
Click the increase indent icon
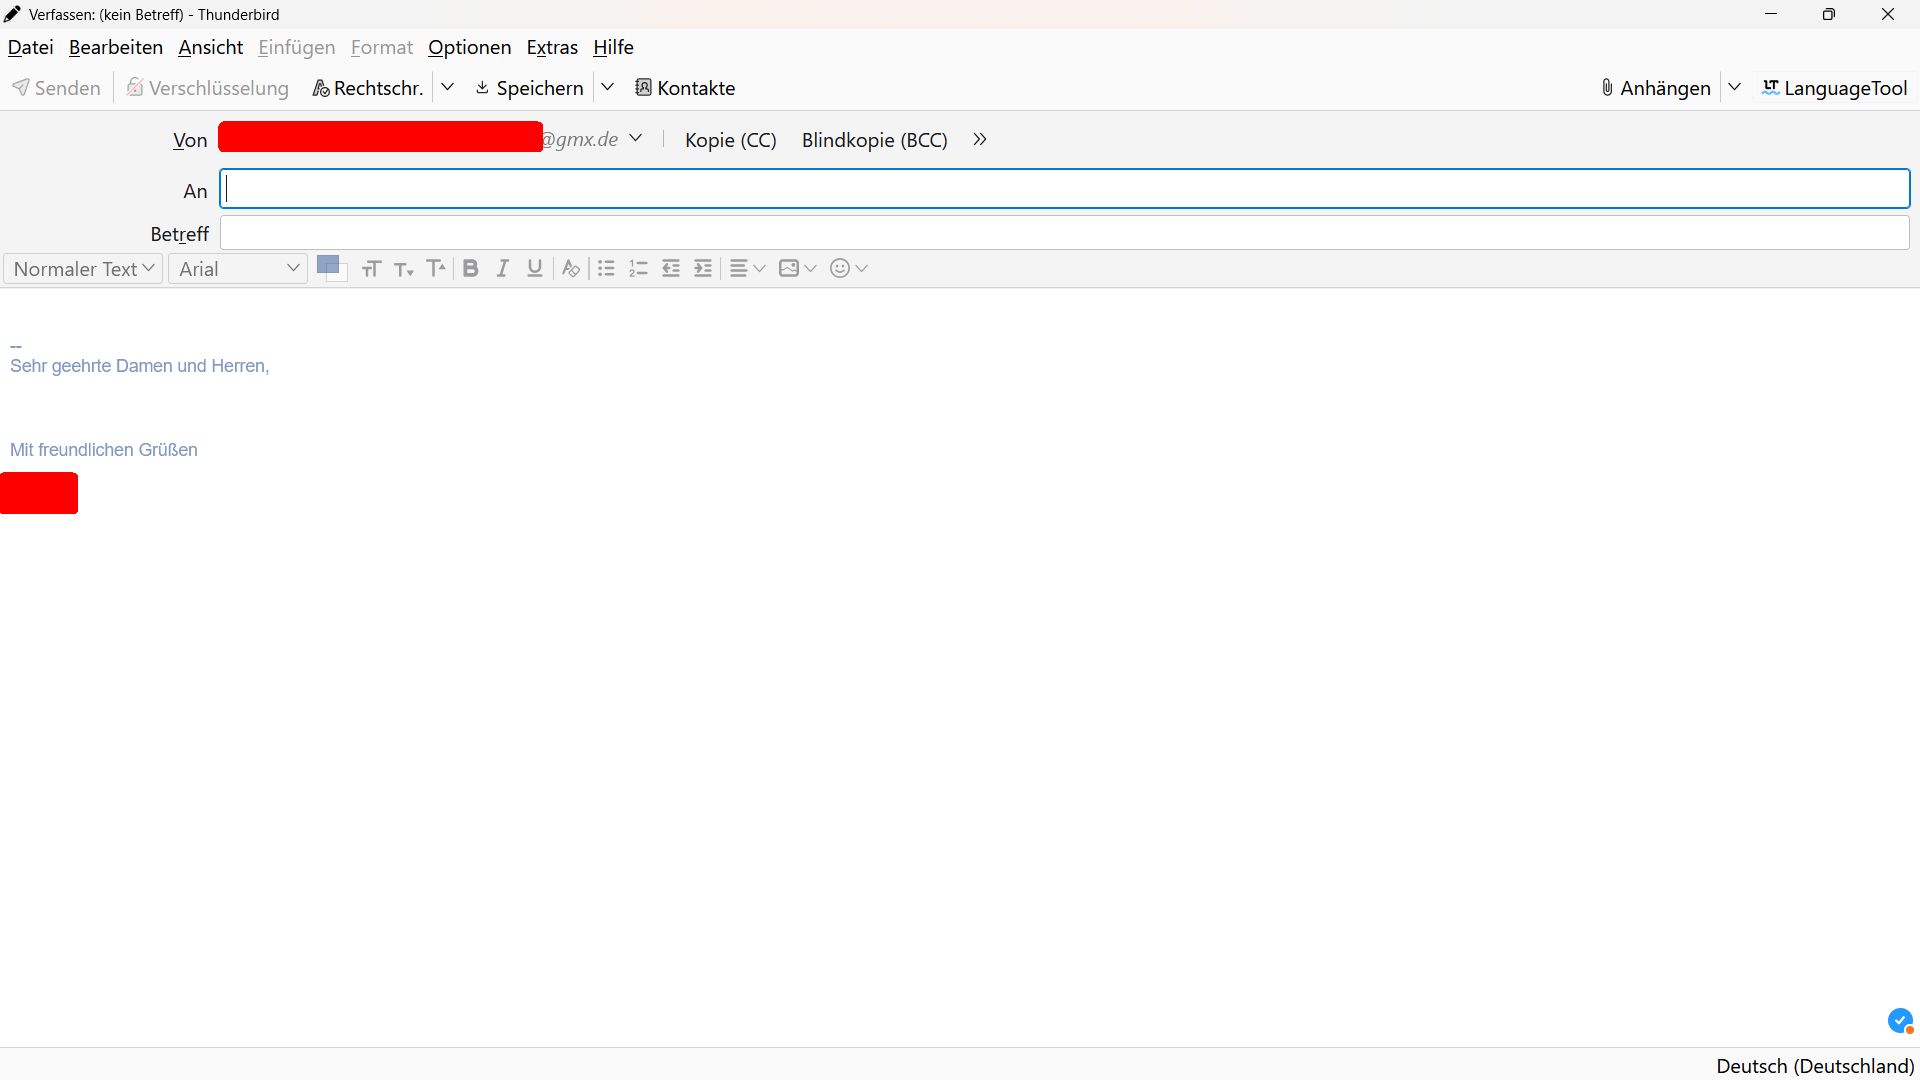pos(703,268)
